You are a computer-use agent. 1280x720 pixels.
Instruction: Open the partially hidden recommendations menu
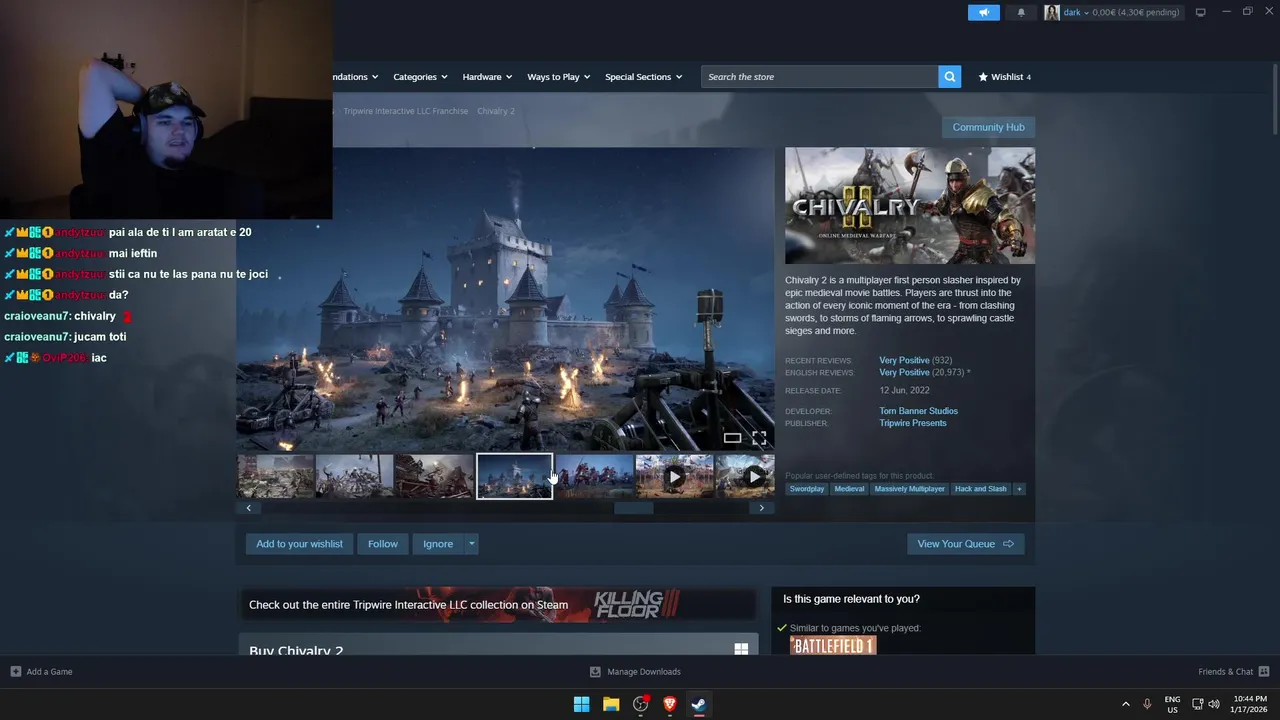(x=356, y=77)
